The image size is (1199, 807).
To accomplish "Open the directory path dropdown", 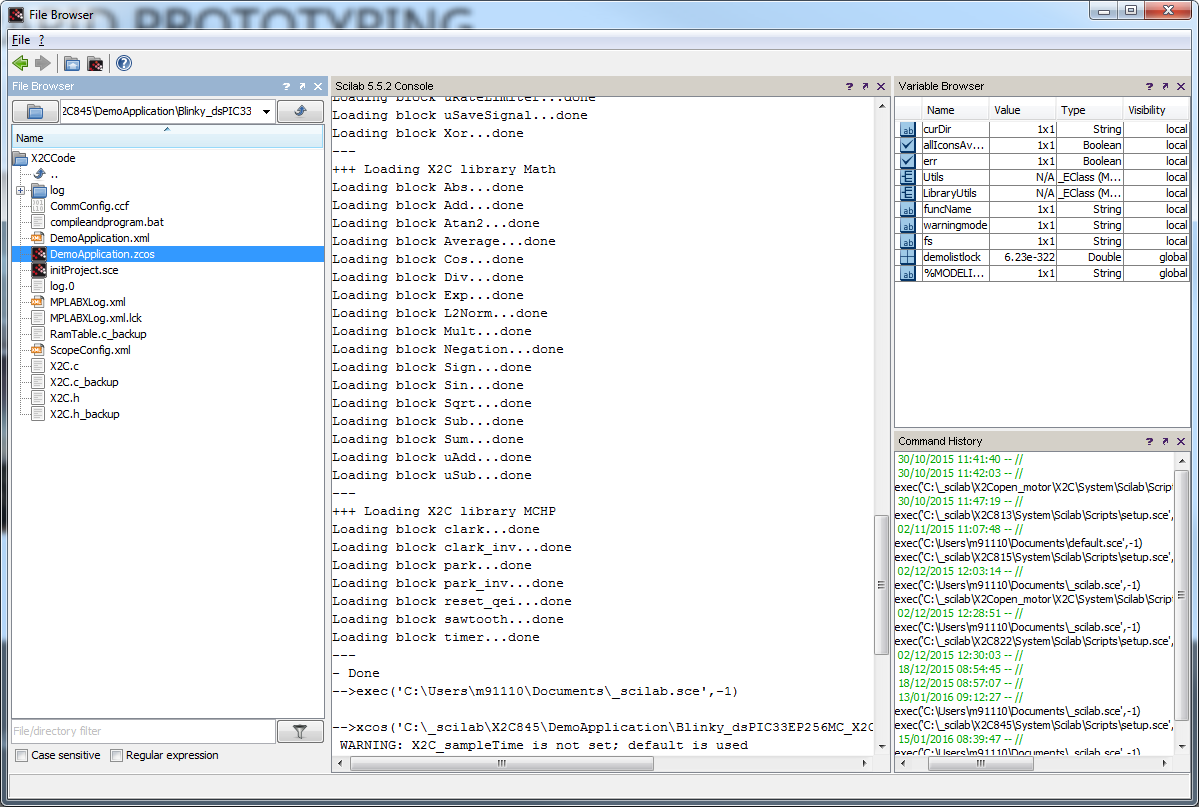I will coord(266,111).
